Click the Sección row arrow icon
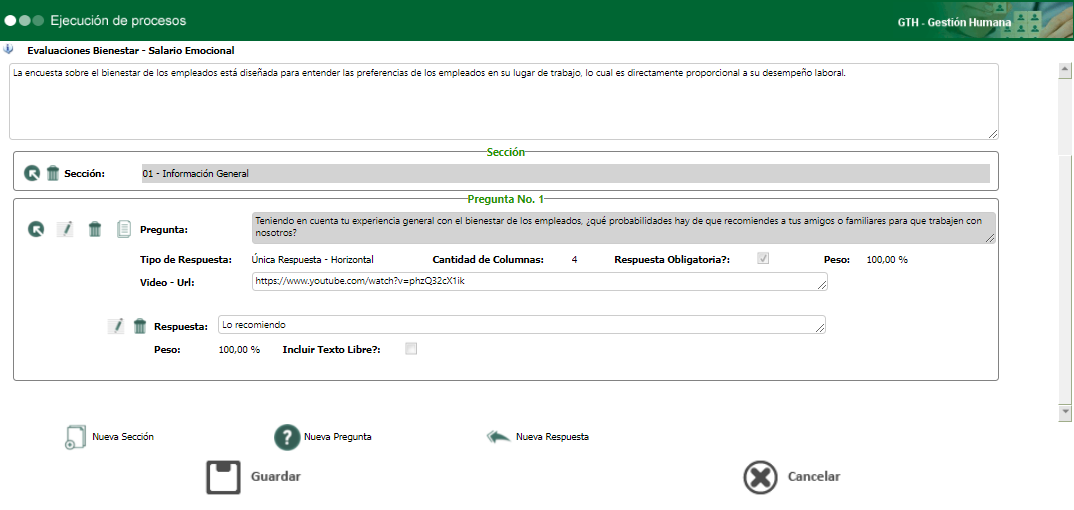 32,173
